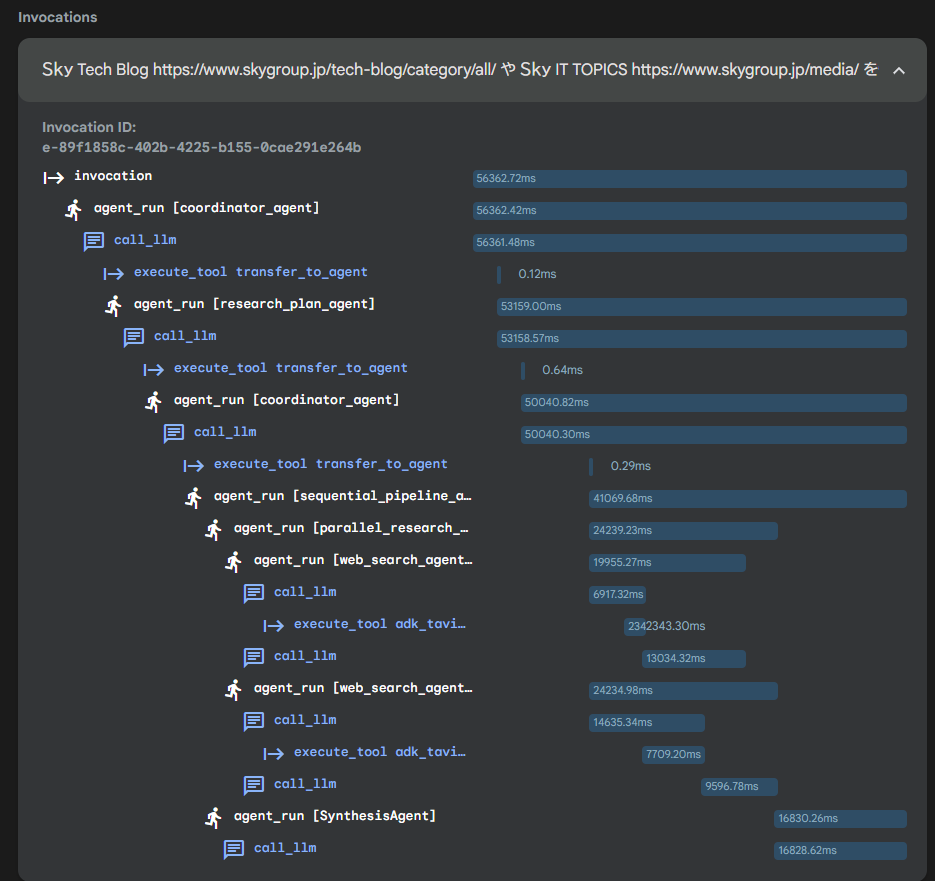The width and height of the screenshot is (935, 881).
Task: Click the Invocation ID value text
Action: click(201, 148)
